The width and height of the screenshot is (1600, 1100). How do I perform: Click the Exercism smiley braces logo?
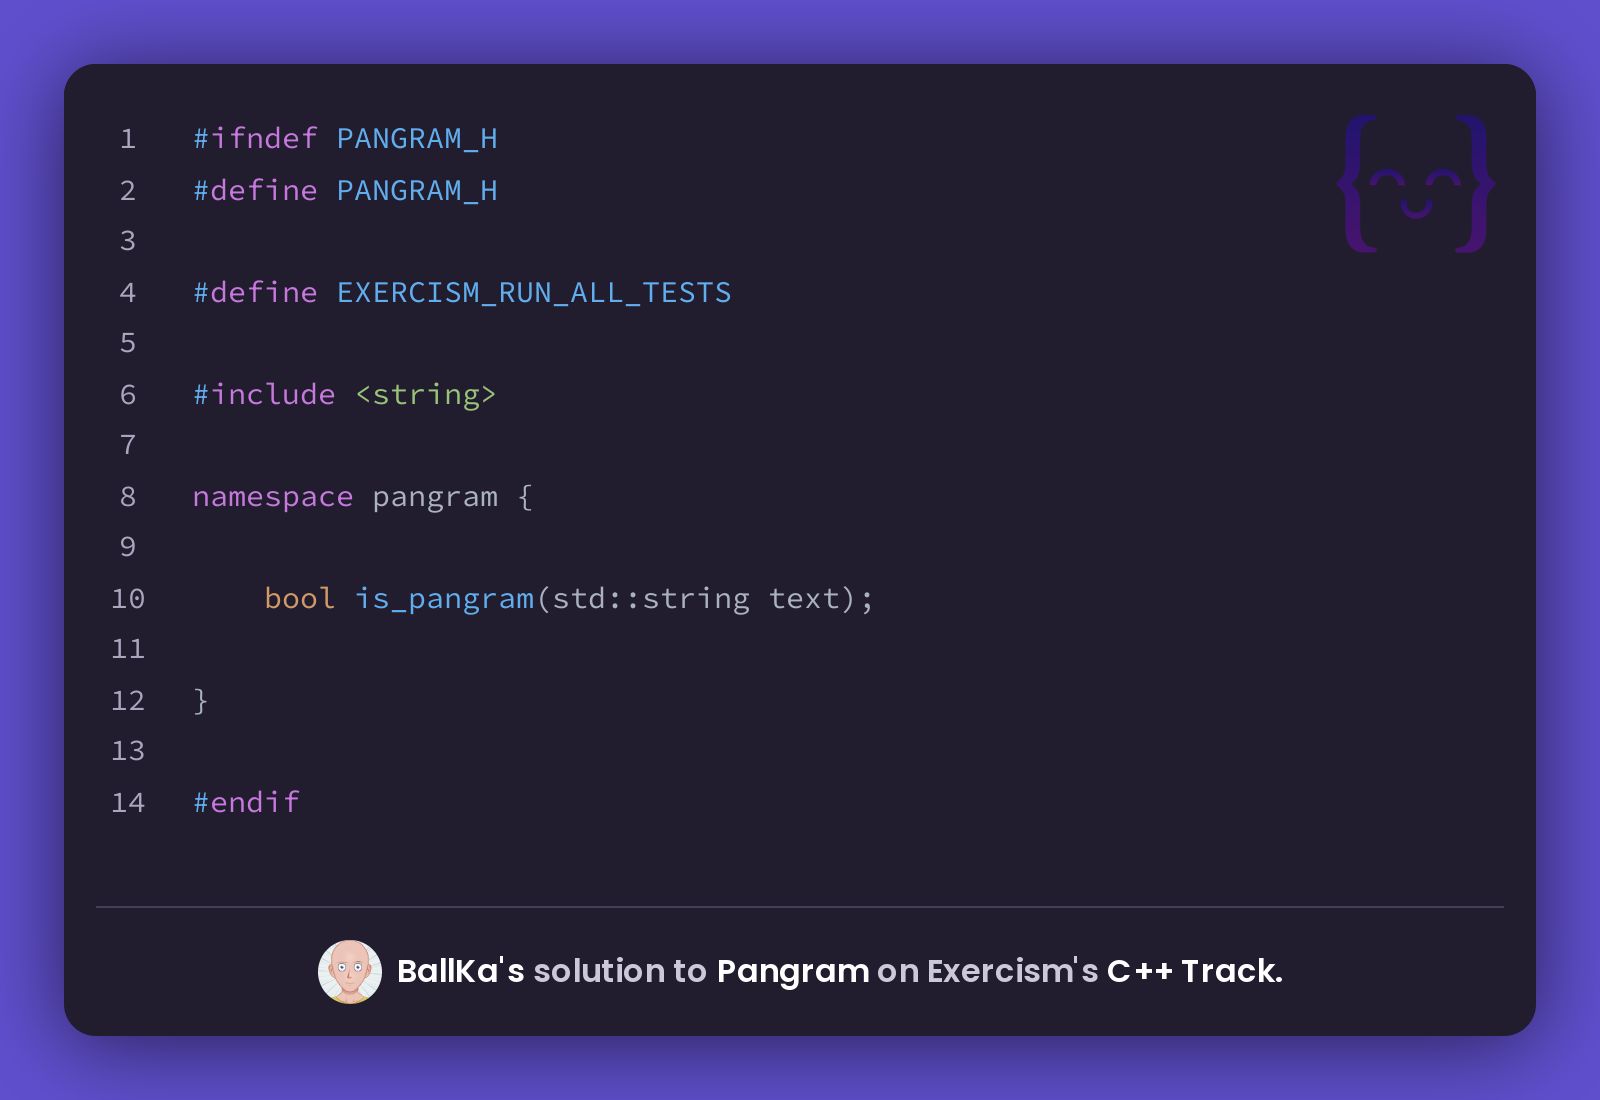[1416, 183]
